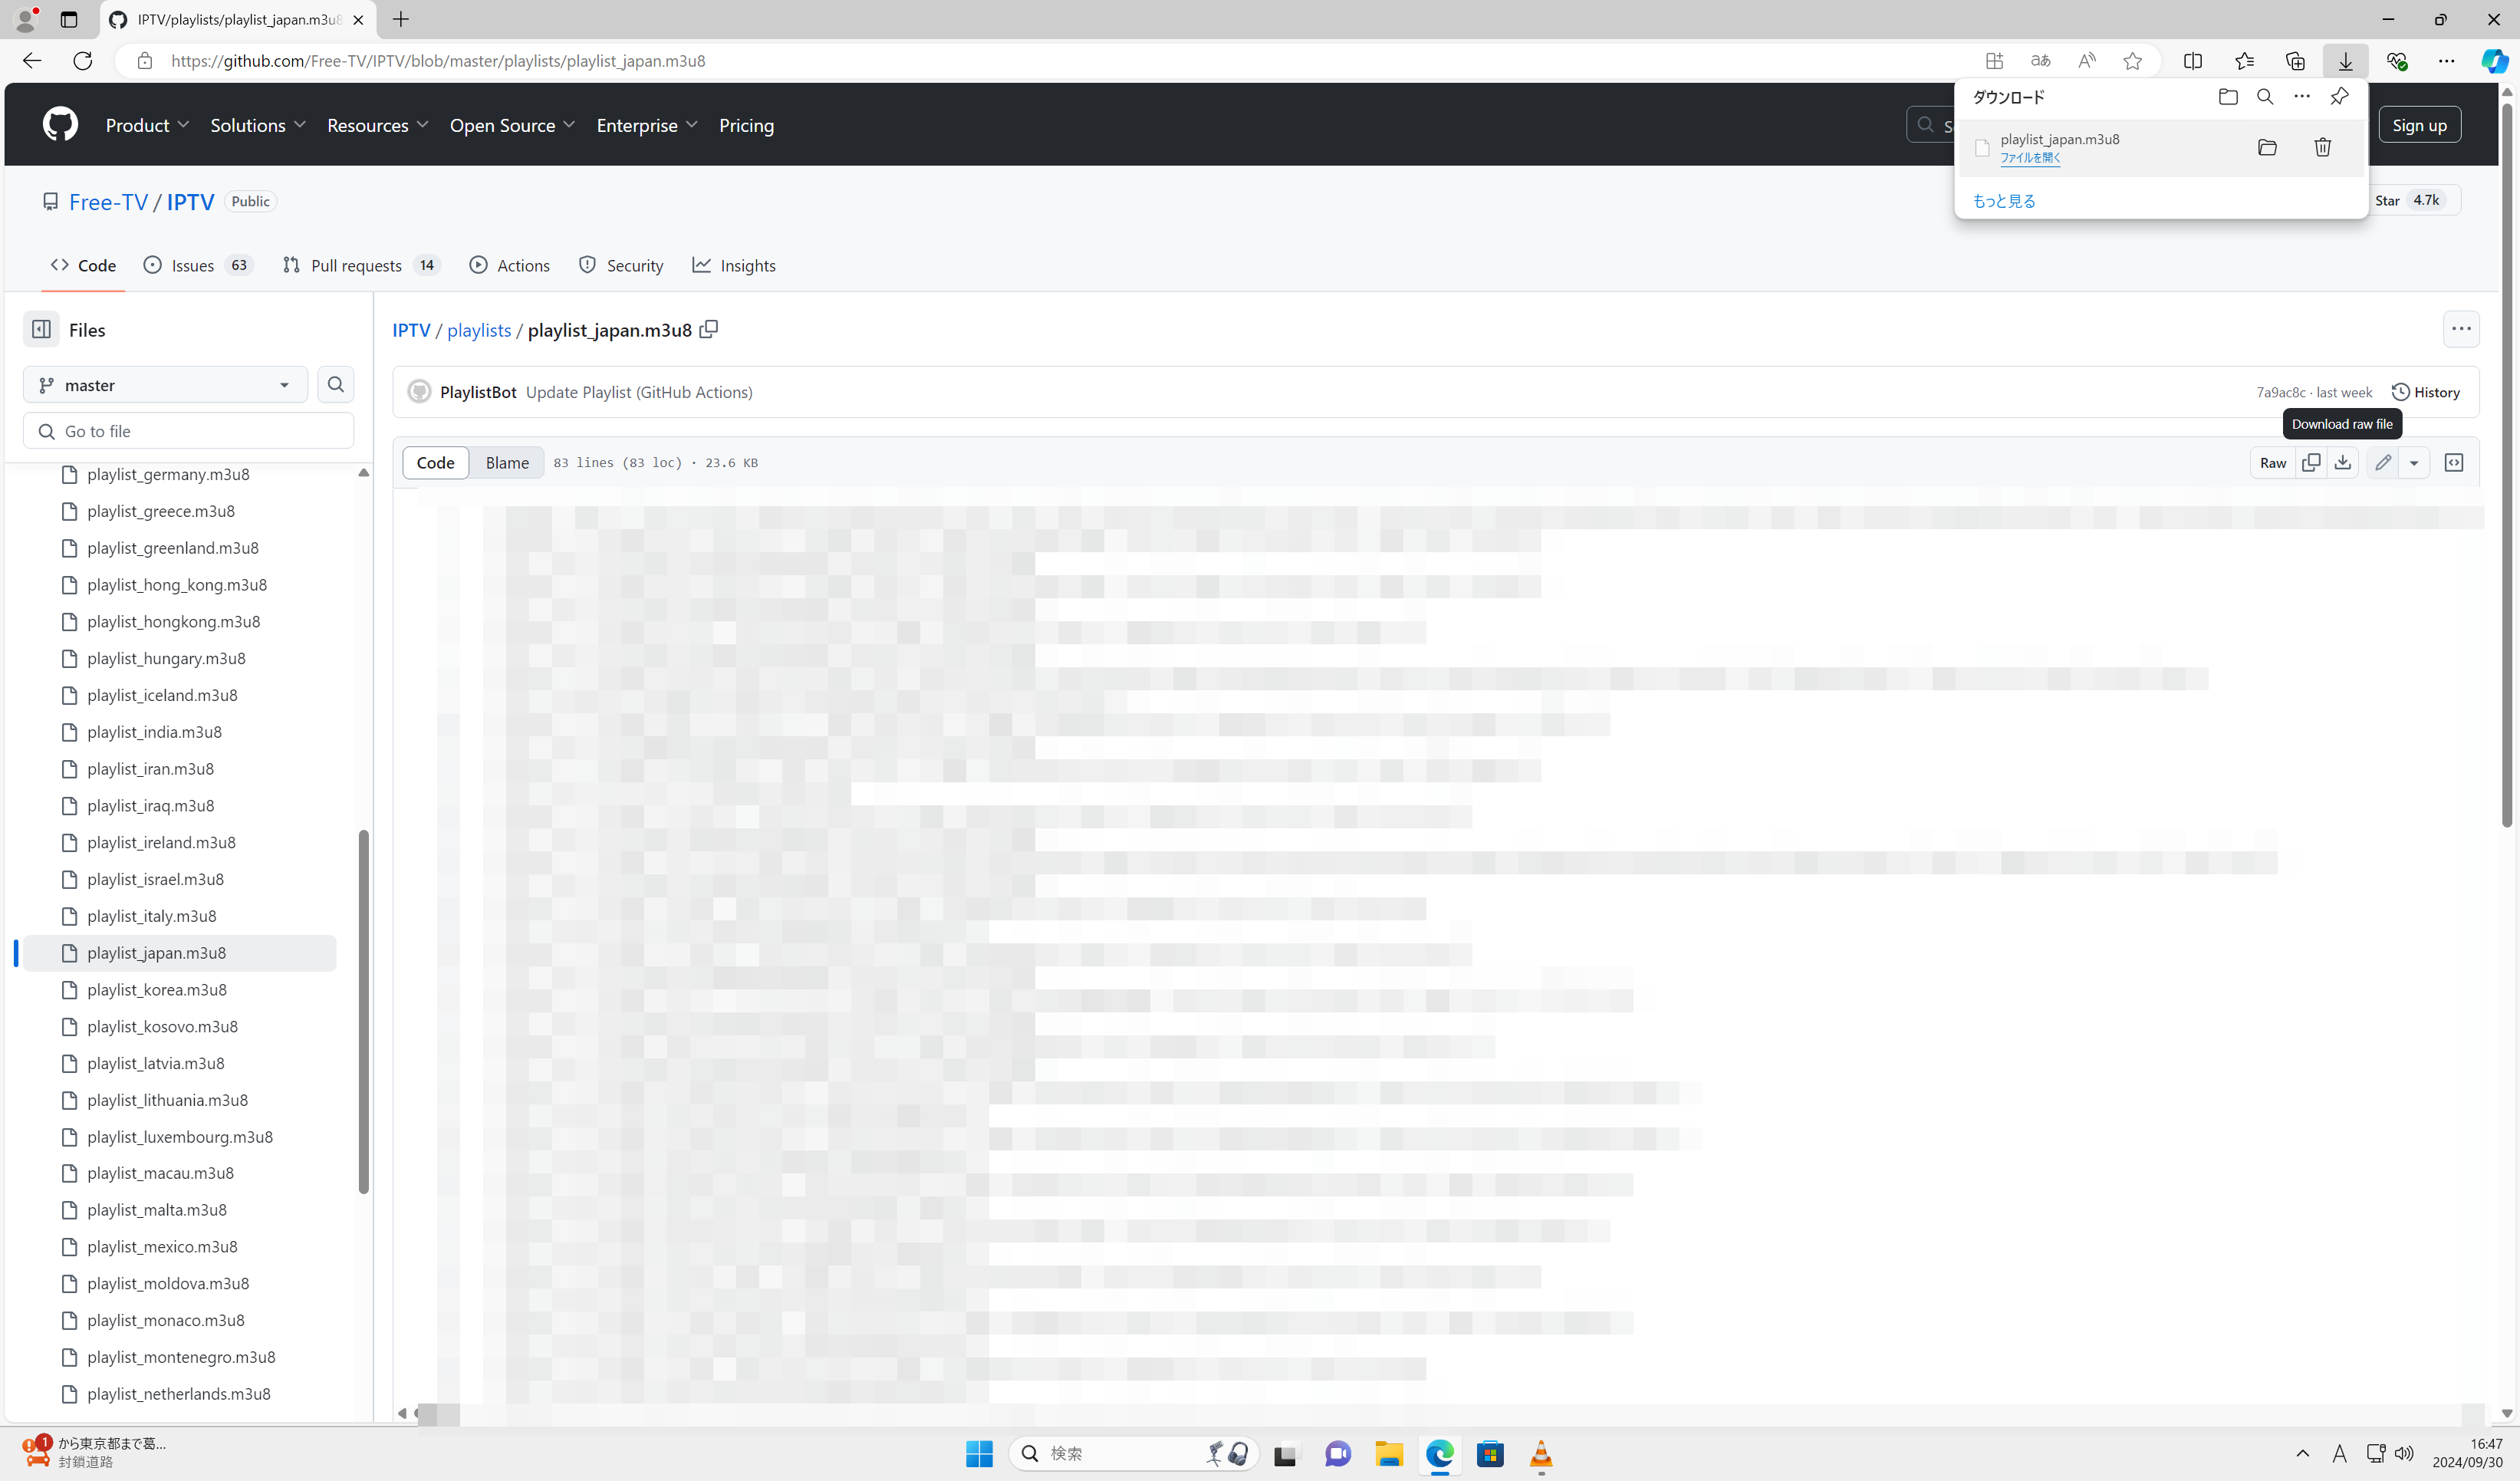Expand the Product navigation menu

pos(147,125)
